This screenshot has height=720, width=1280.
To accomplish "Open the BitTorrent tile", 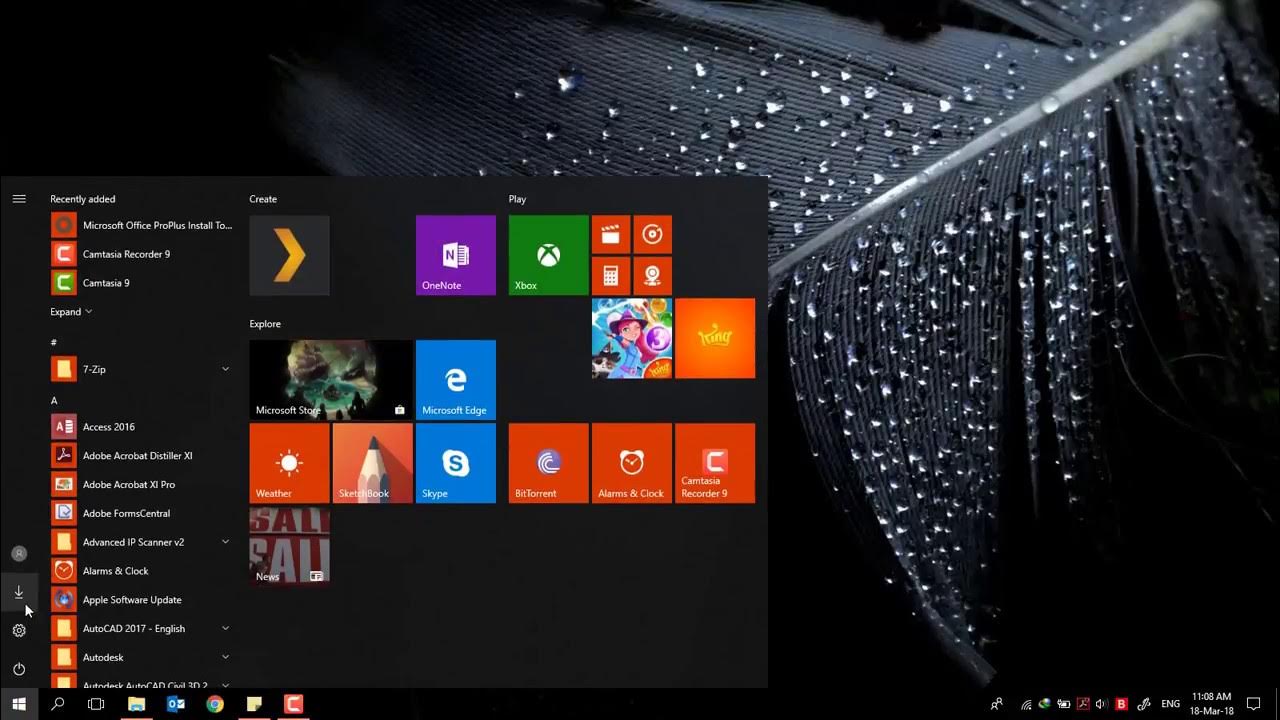I will click(x=548, y=463).
